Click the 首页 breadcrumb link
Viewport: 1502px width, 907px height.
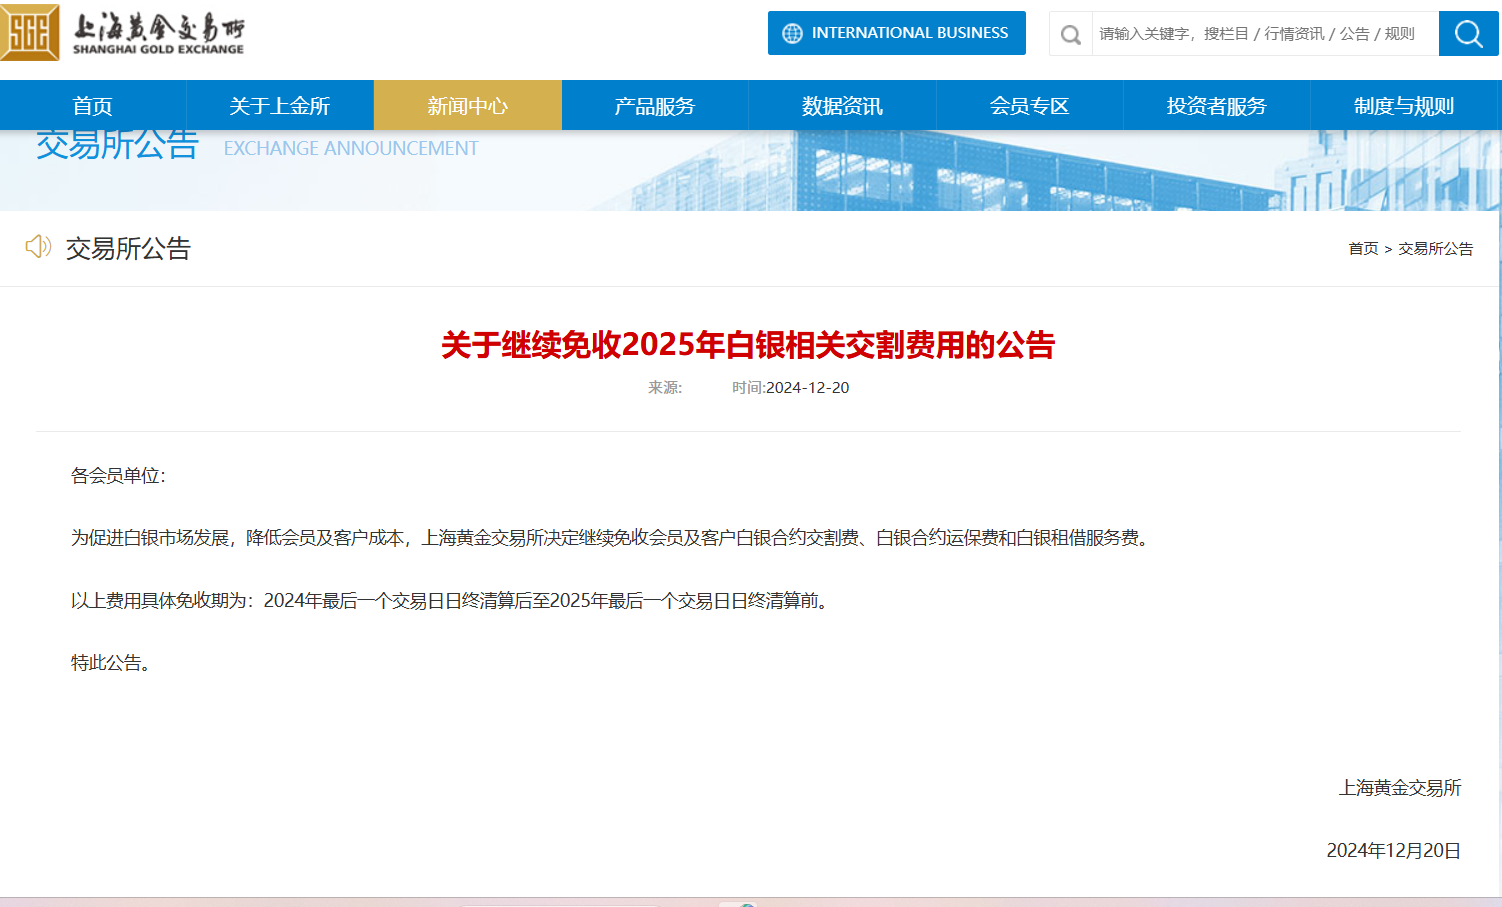pos(1362,249)
